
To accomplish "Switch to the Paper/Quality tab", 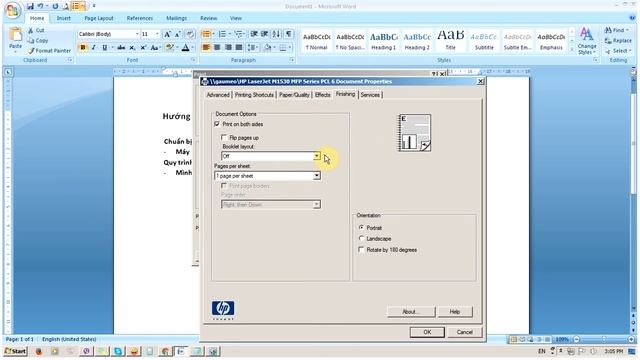I will tap(294, 95).
